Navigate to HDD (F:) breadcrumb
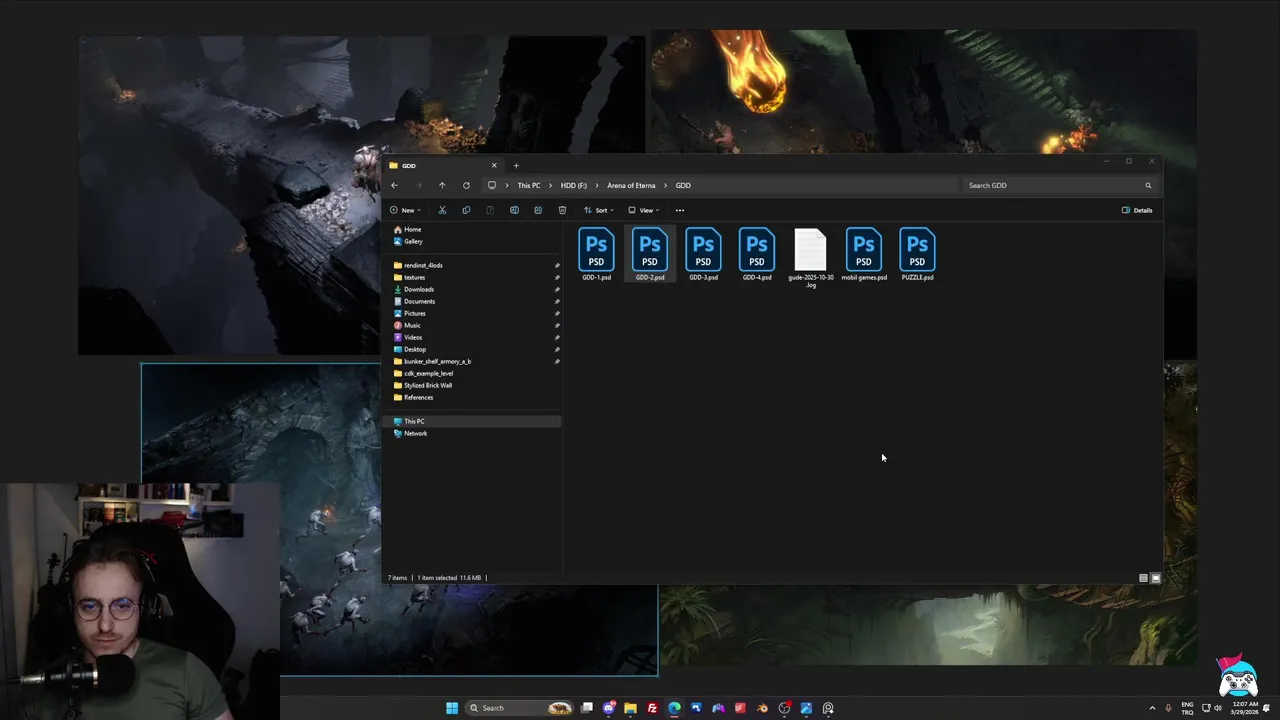Screen dimensions: 1280x720 (x=574, y=185)
